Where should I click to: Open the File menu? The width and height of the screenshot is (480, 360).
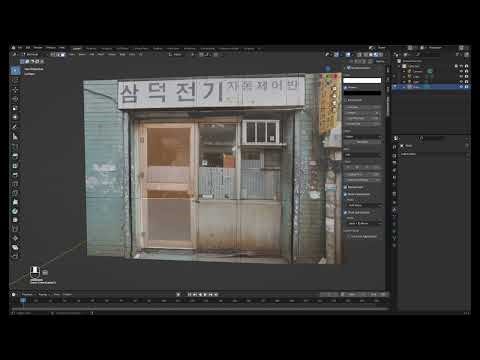click(20, 48)
